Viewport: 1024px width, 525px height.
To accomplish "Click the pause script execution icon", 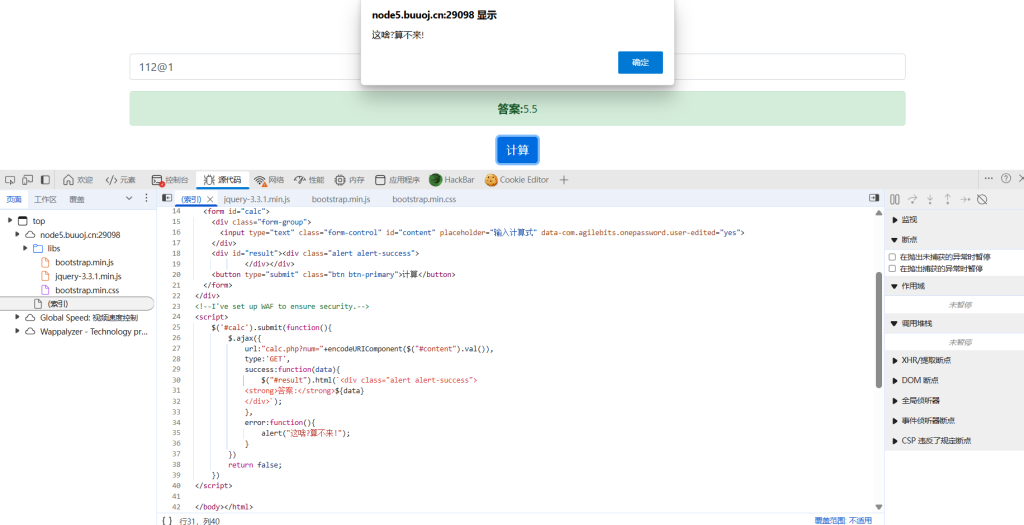I will pos(895,200).
